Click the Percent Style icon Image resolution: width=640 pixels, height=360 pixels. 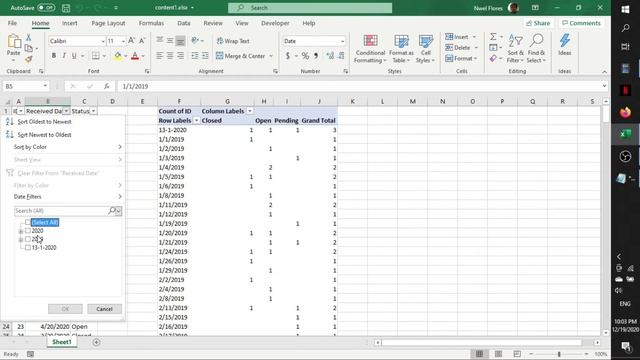pos(305,56)
